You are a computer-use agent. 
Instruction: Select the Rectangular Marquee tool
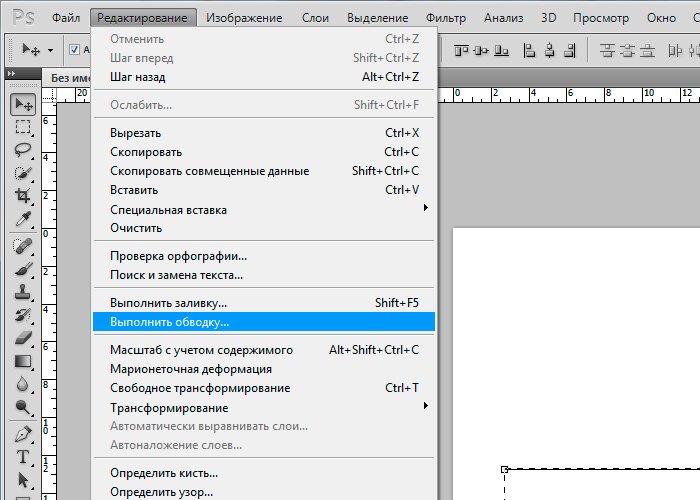[23, 127]
